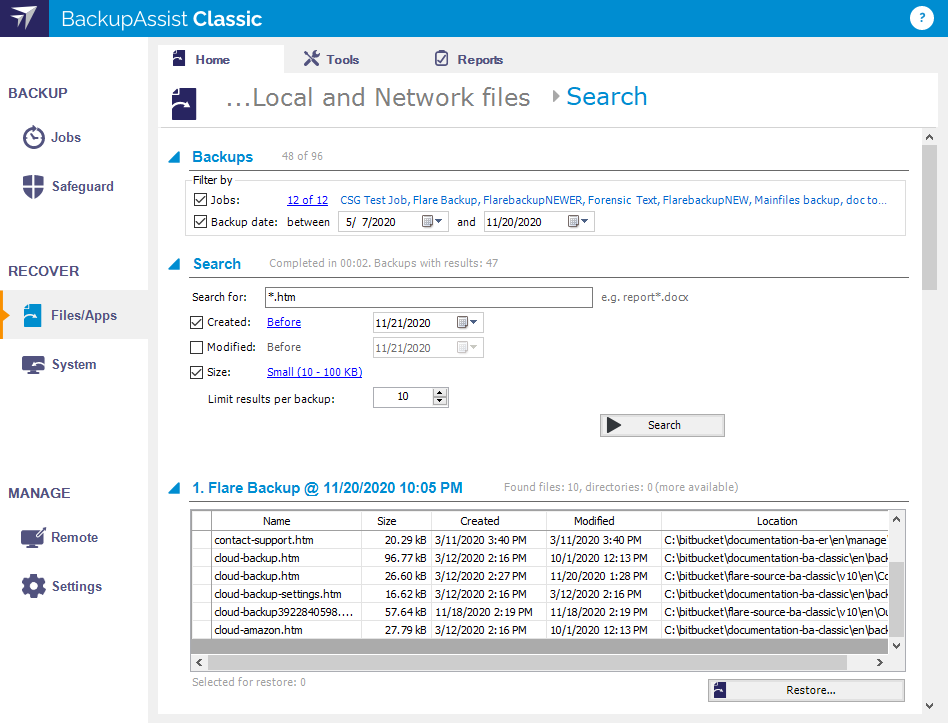Collapse the Backups section triangle
The width and height of the screenshot is (948, 723).
point(174,157)
